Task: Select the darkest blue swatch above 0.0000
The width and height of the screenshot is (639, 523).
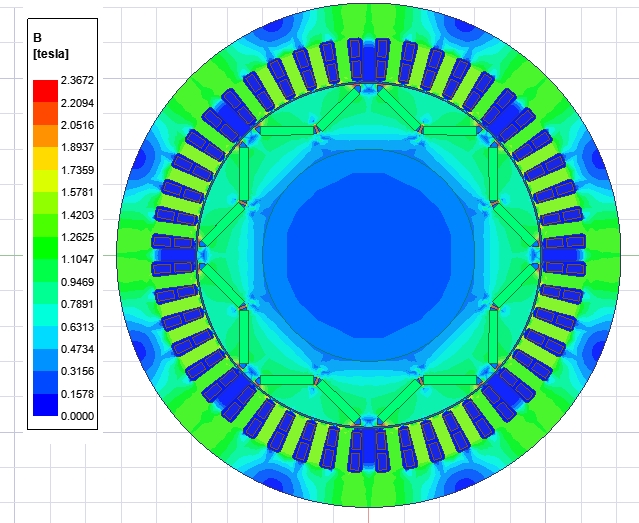Action: (45, 405)
